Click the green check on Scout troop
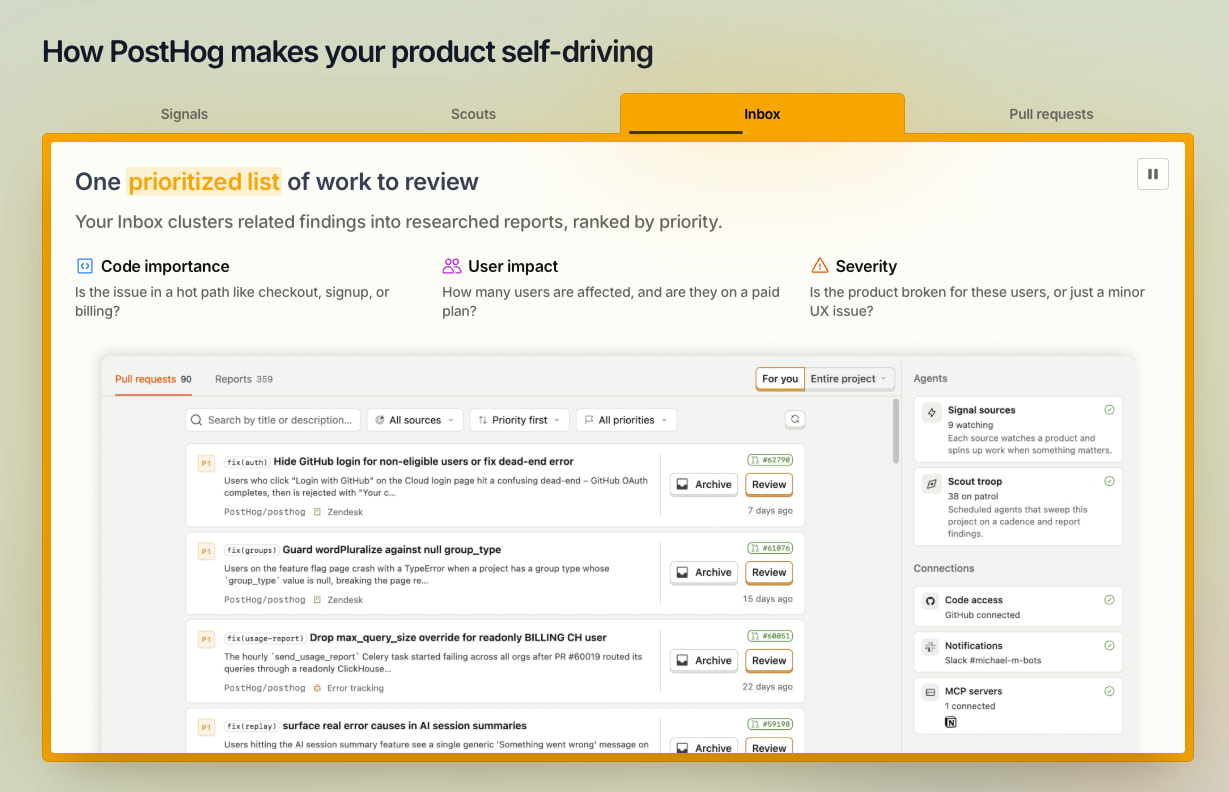The height and width of the screenshot is (792, 1229). (x=1109, y=481)
